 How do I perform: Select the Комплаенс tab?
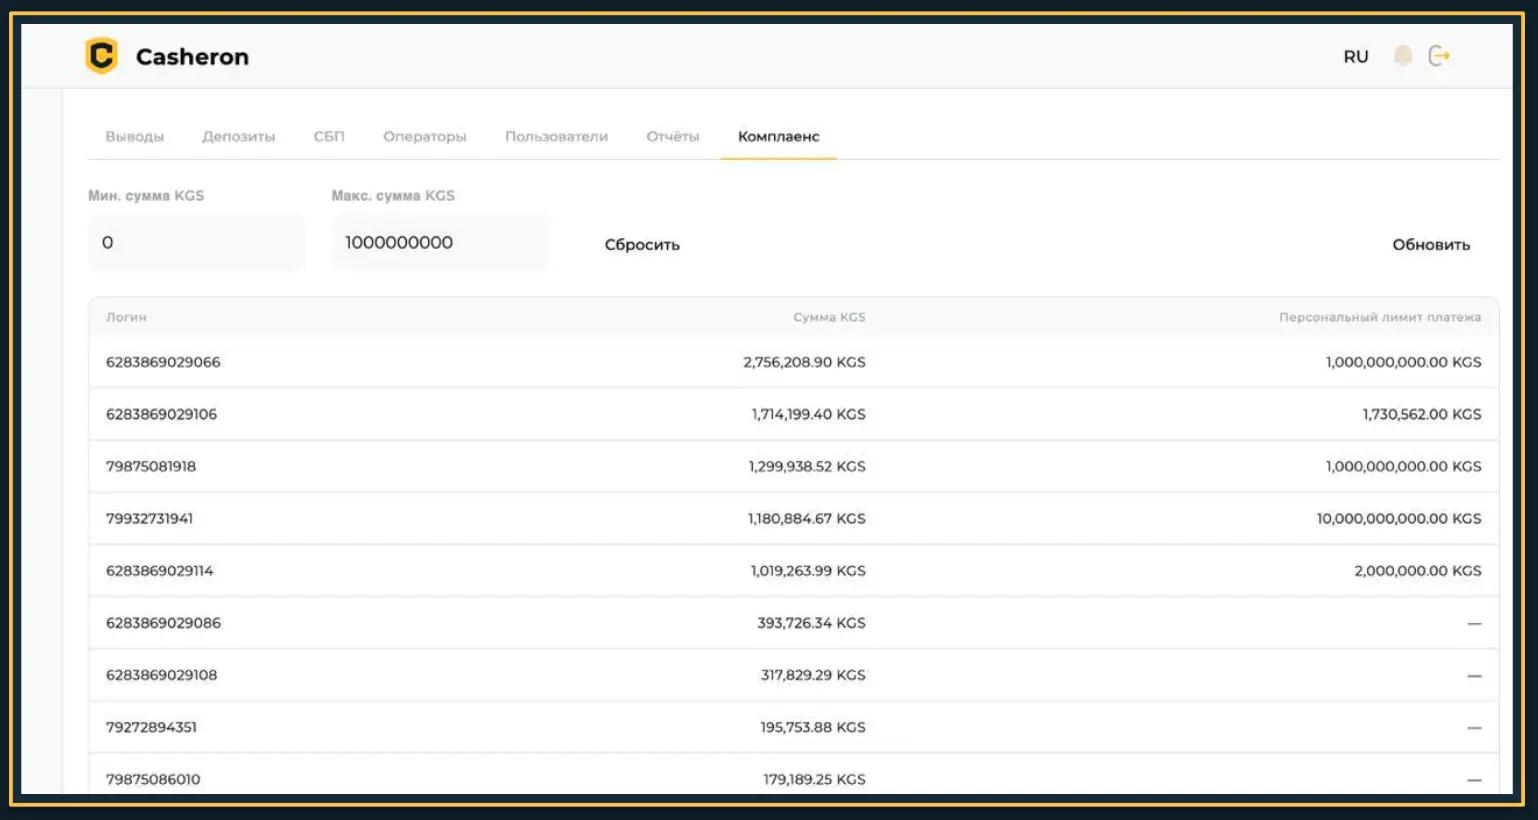[x=779, y=136]
